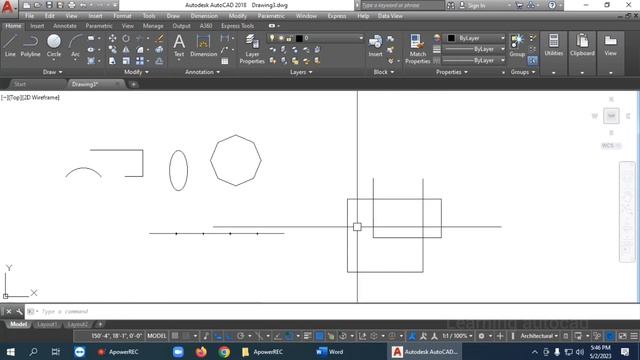
Task: Click the object color swatch in Properties
Action: 451,38
